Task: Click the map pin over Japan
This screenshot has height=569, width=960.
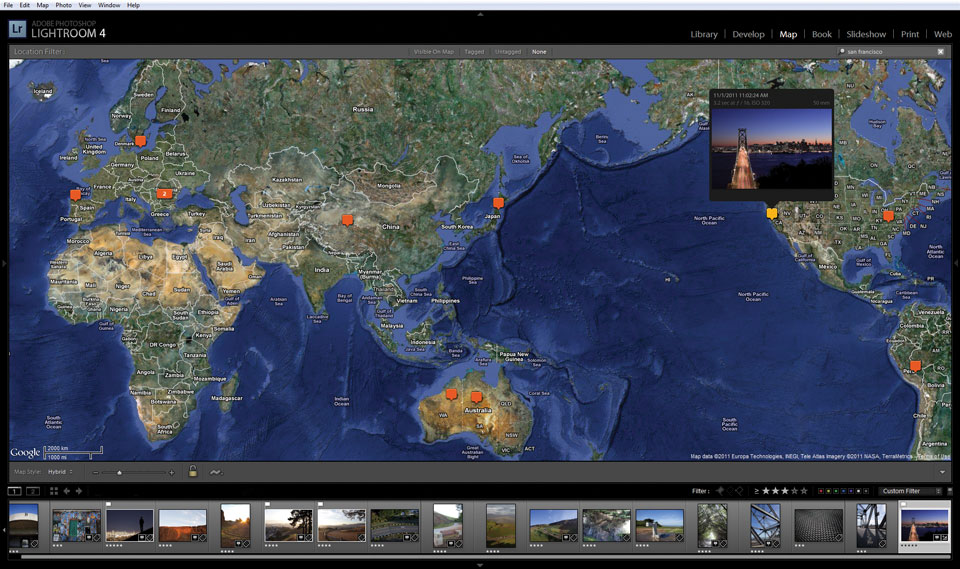Action: coord(498,202)
